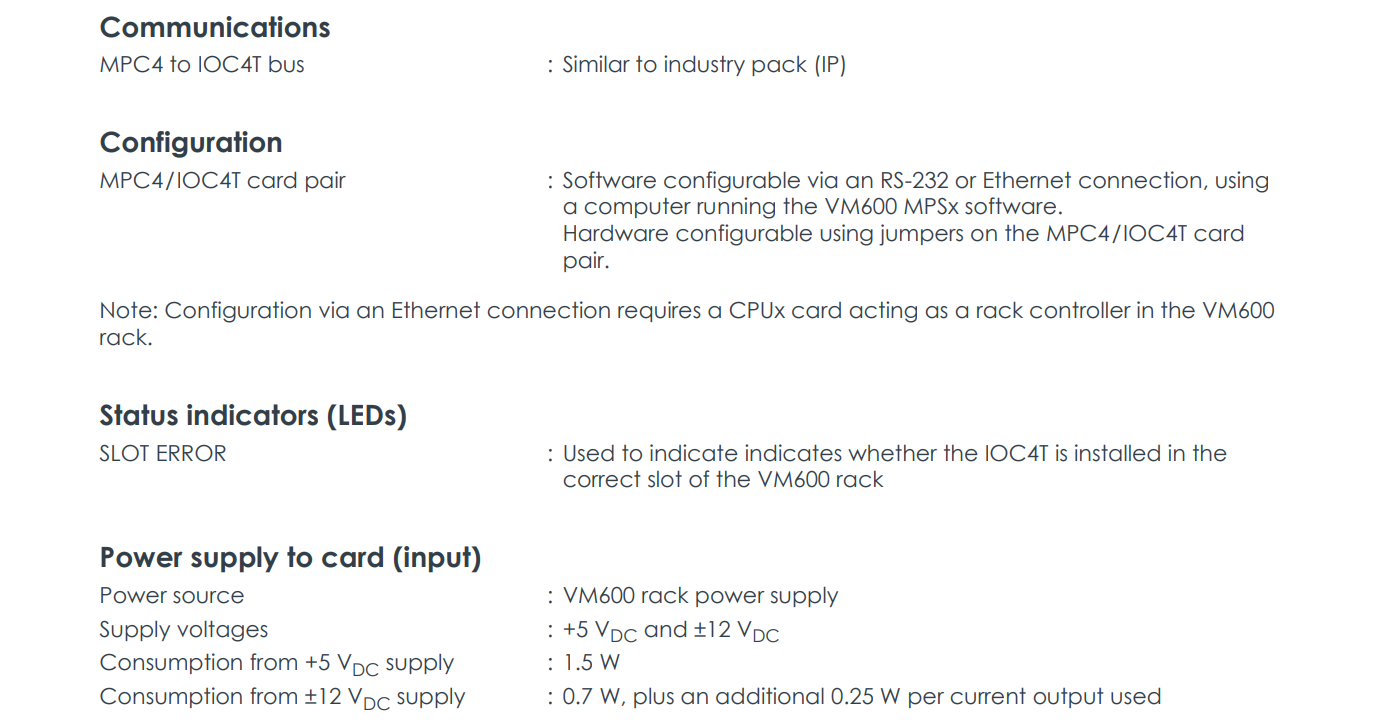The width and height of the screenshot is (1380, 725).
Task: Select the 'Similar to industry pack (IP)' text
Action: point(704,65)
